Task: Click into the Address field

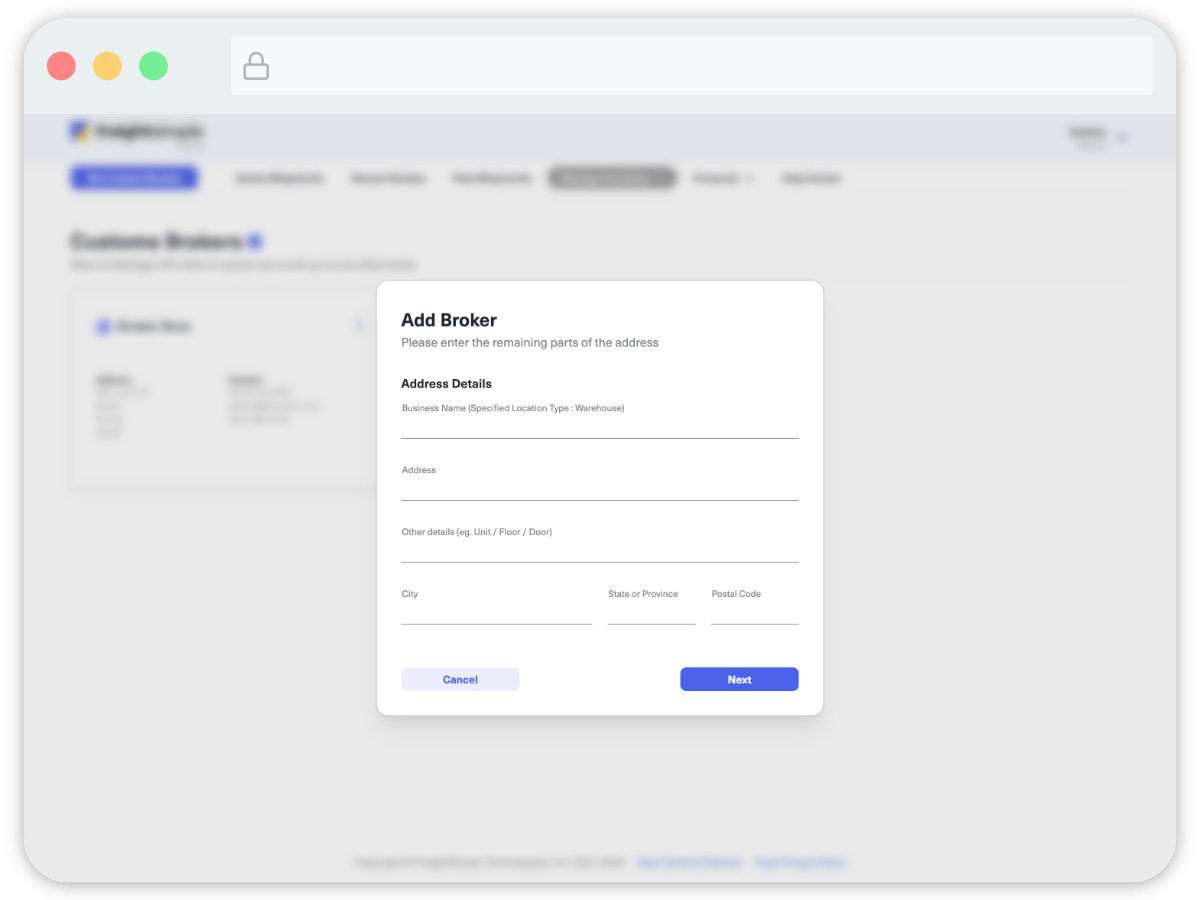Action: (600, 489)
